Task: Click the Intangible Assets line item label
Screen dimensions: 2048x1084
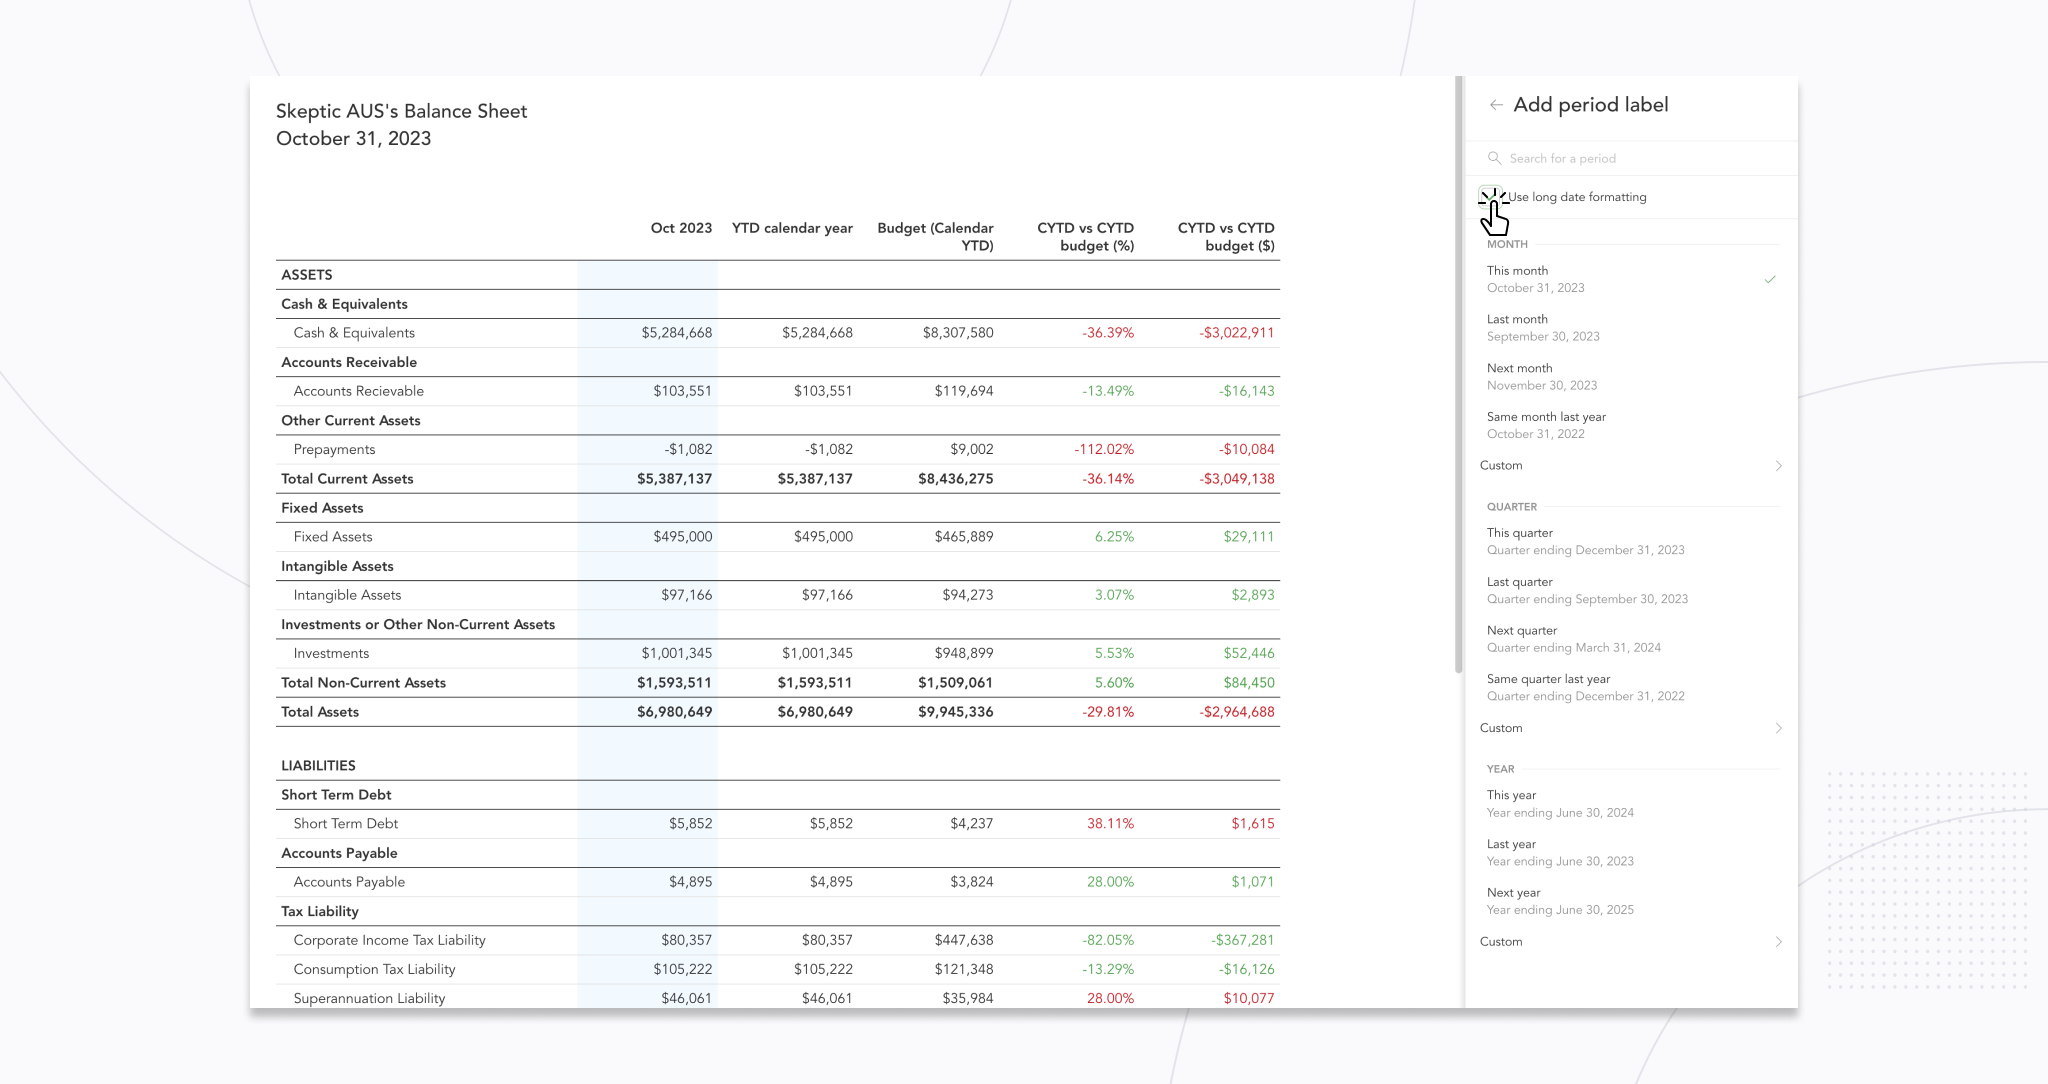Action: coord(347,596)
